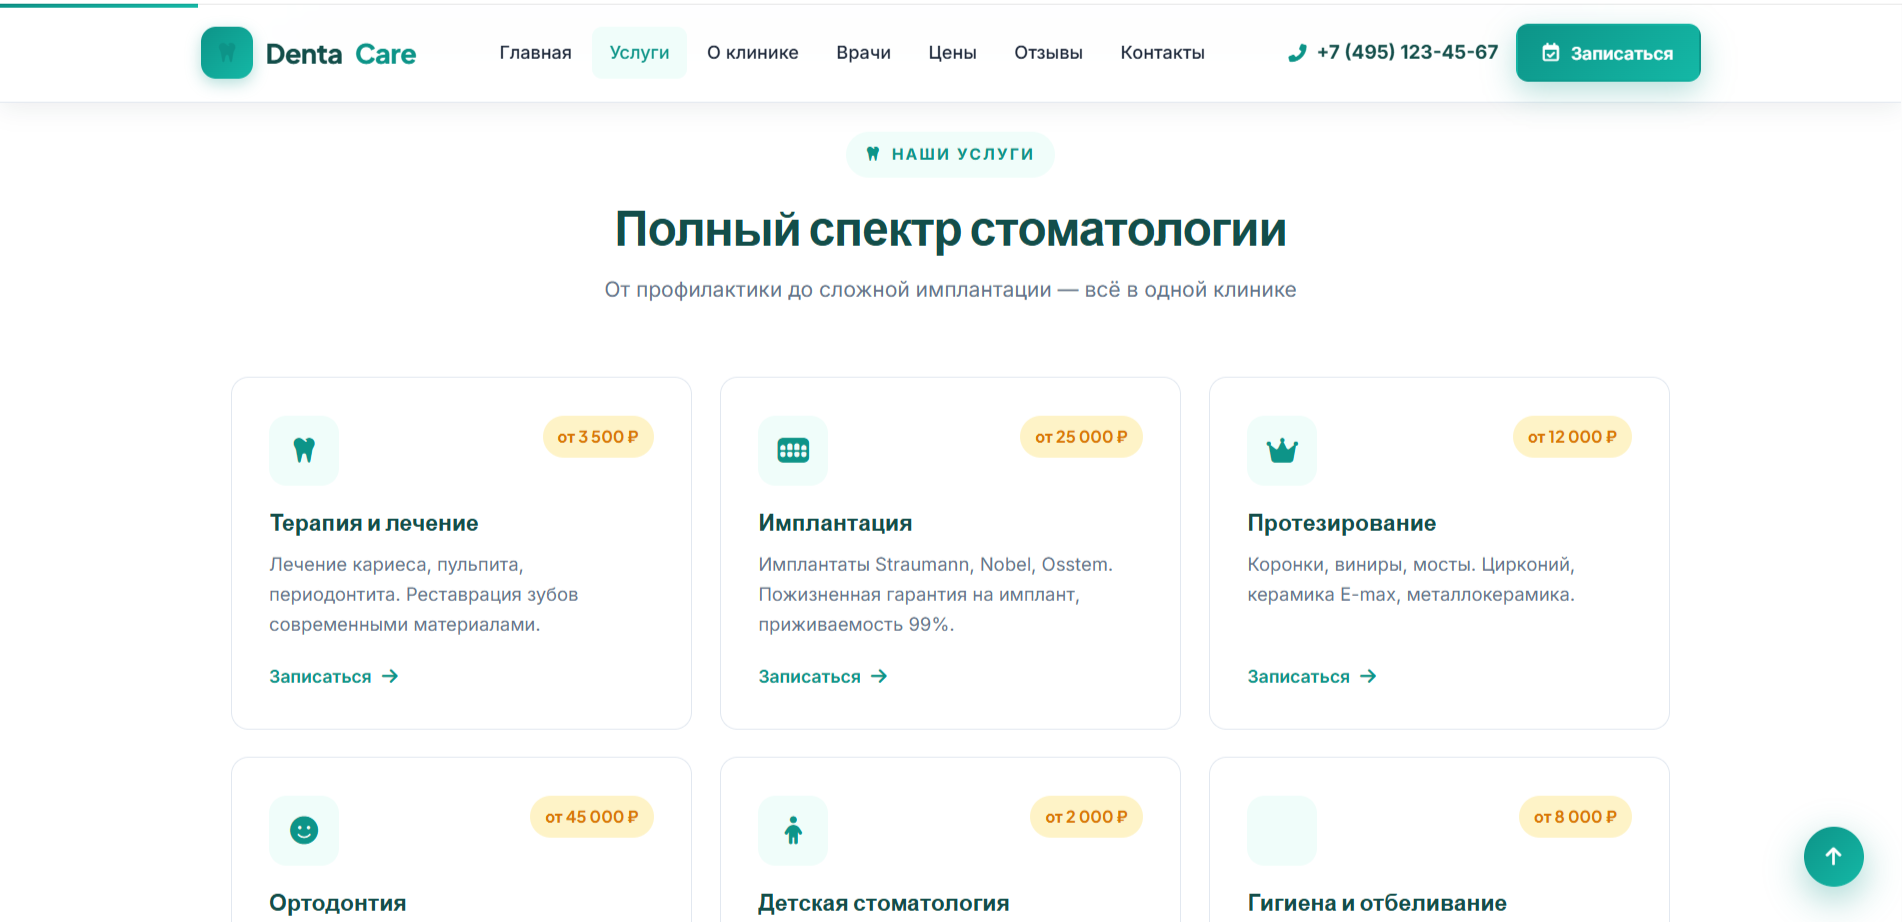The width and height of the screenshot is (1902, 922).
Task: Click the arrow next to Записаться under Имплантация
Action: [x=879, y=677]
